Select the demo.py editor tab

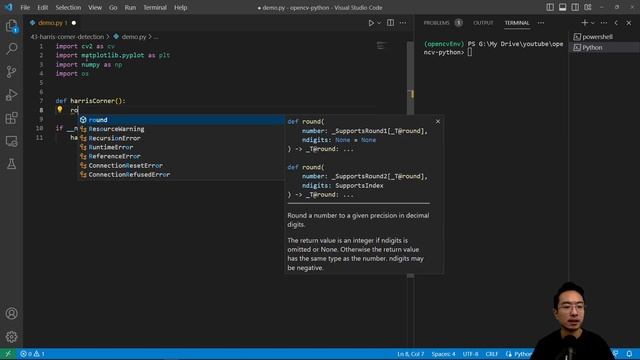52,23
